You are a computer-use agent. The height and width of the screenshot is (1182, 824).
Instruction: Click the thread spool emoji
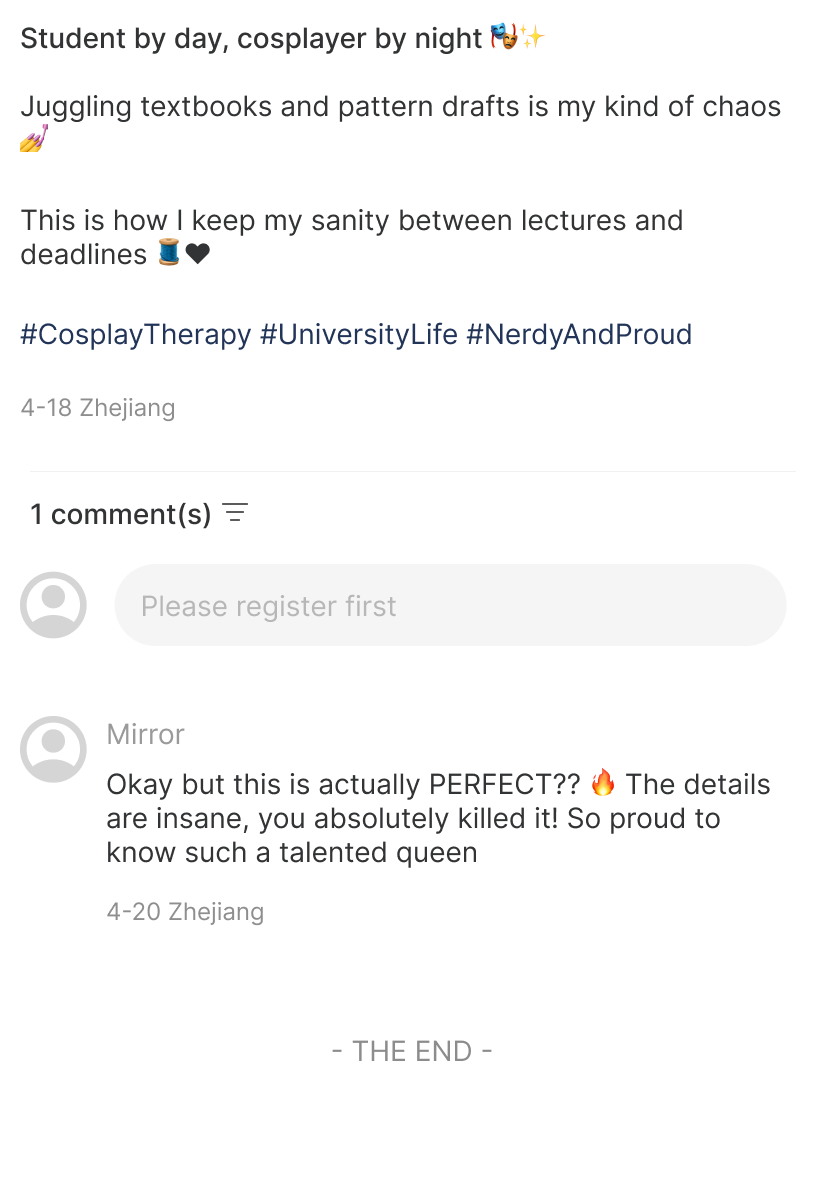pos(169,254)
